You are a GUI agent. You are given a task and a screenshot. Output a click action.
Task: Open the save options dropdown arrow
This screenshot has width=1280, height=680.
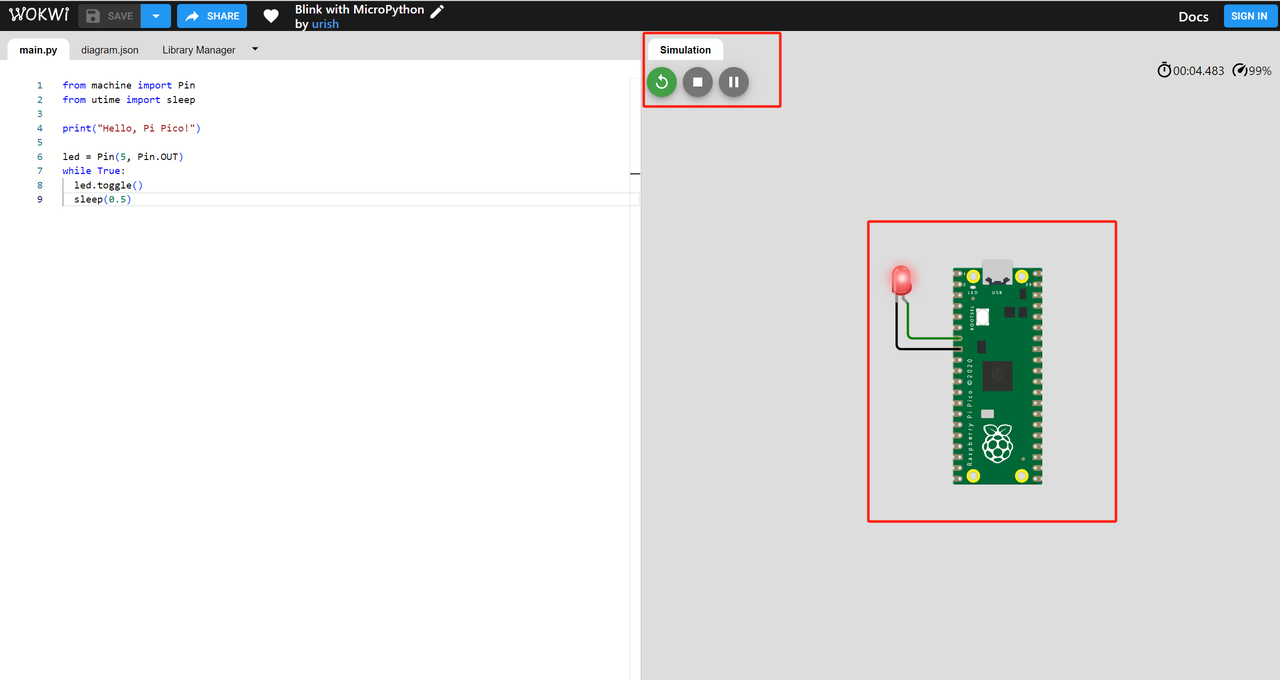156,16
